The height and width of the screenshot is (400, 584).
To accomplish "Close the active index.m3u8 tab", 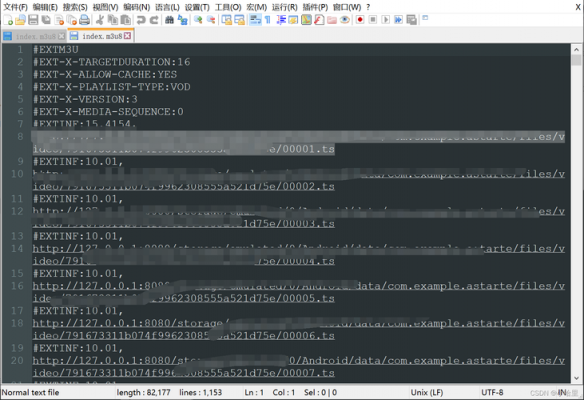I will coord(127,36).
